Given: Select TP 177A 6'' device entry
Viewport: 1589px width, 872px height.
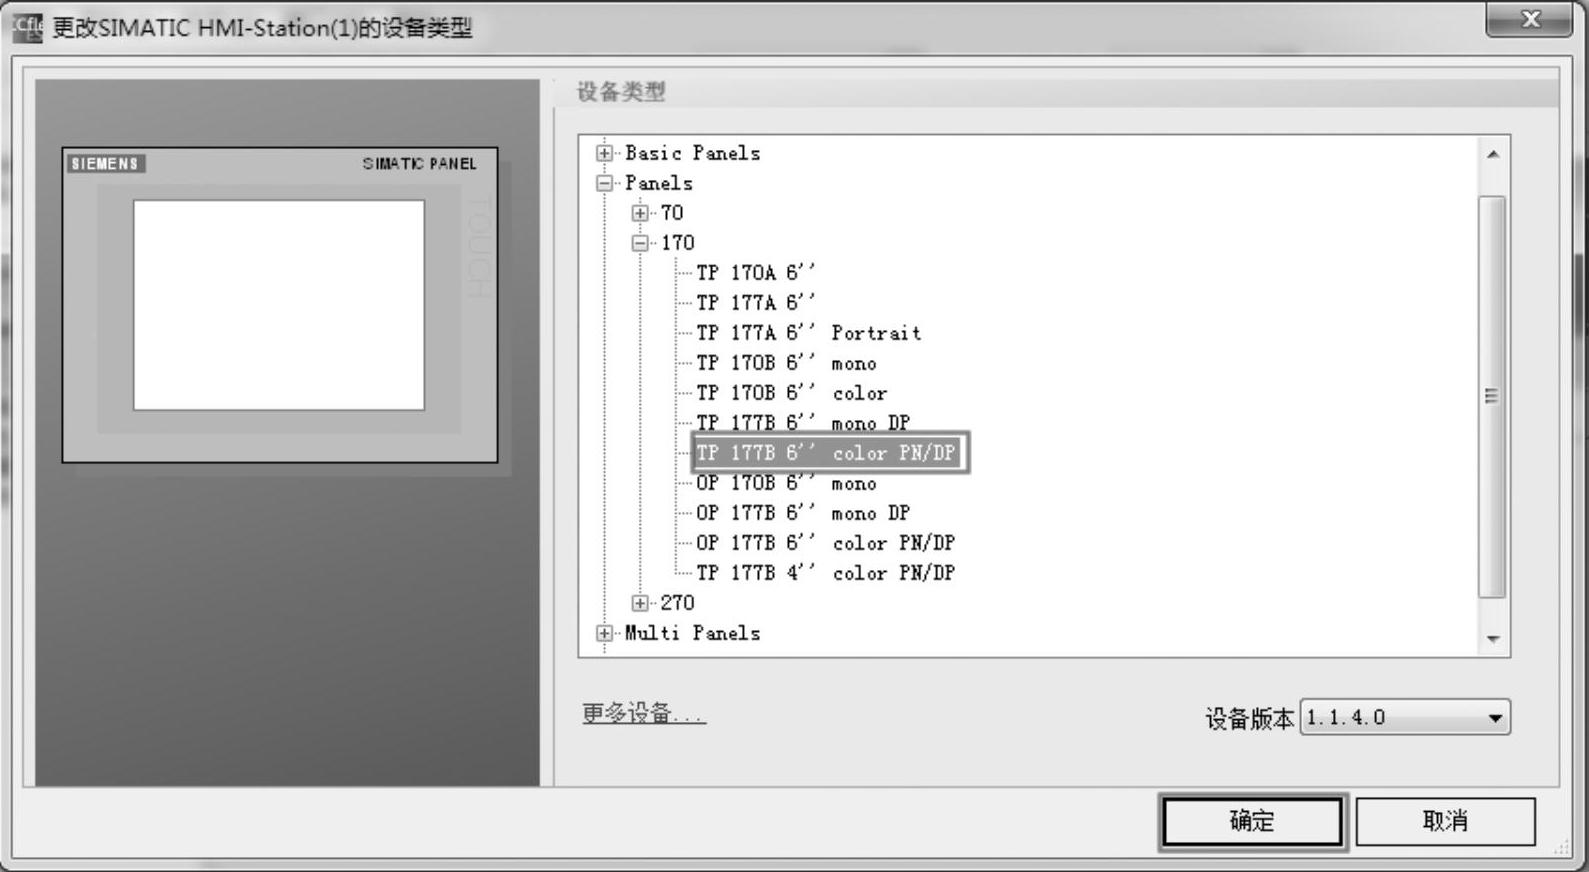Looking at the screenshot, I should pos(756,303).
